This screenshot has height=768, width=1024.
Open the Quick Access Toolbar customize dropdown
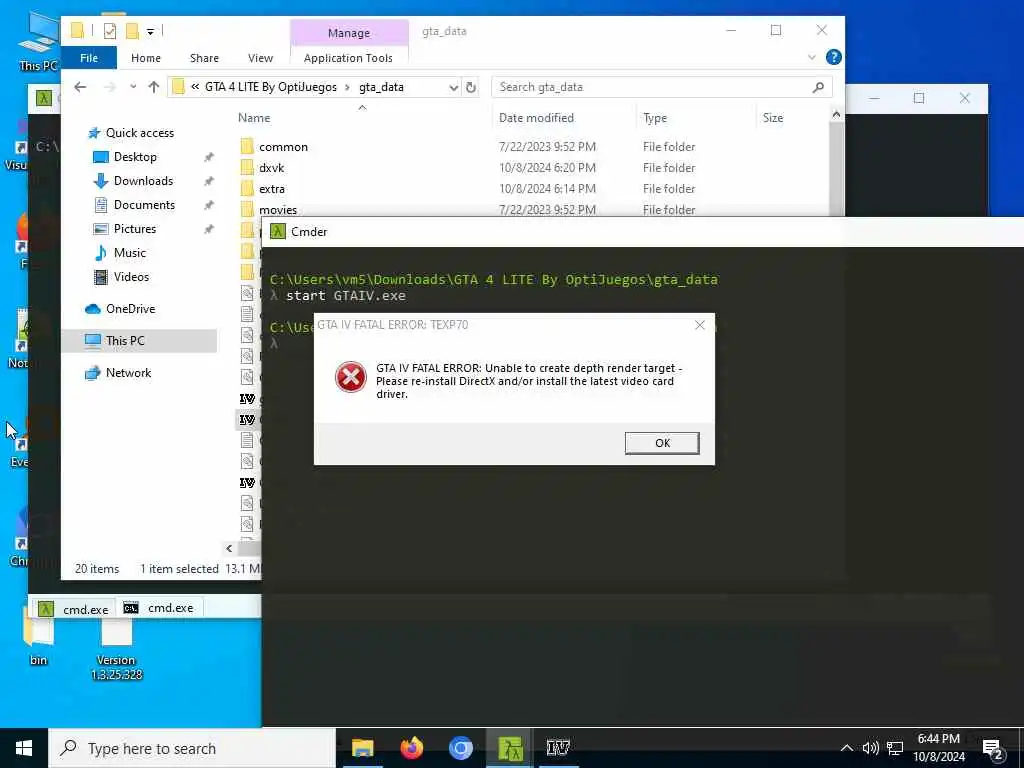(150, 31)
